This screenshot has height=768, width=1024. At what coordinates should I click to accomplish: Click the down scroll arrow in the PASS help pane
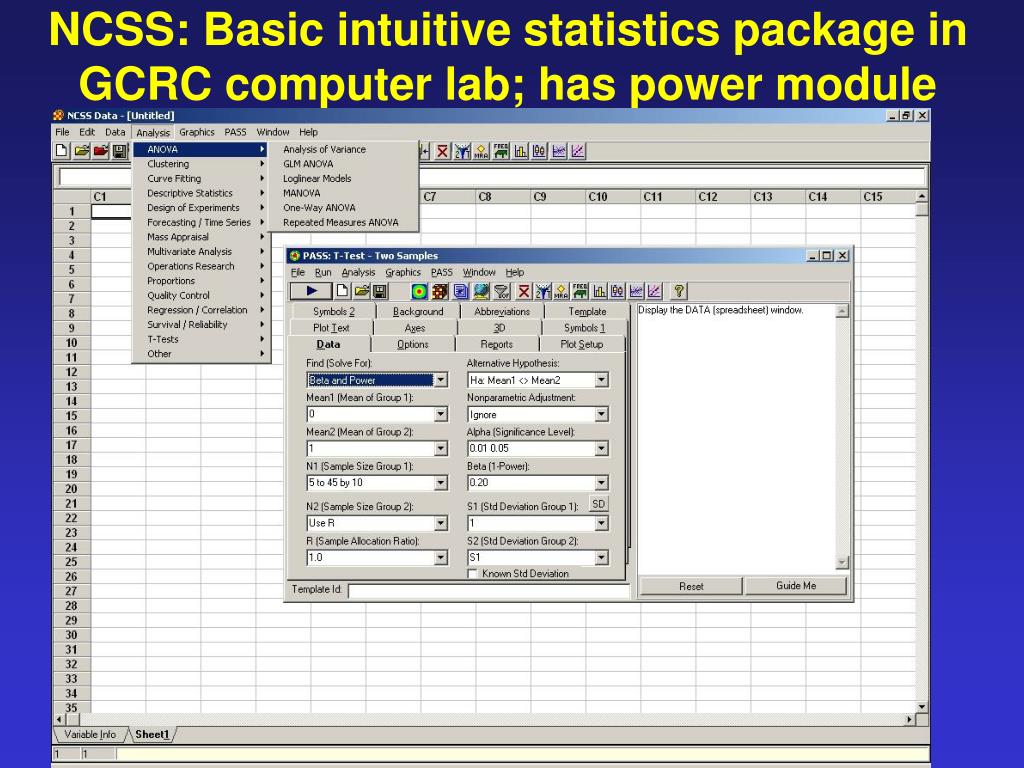coord(842,562)
